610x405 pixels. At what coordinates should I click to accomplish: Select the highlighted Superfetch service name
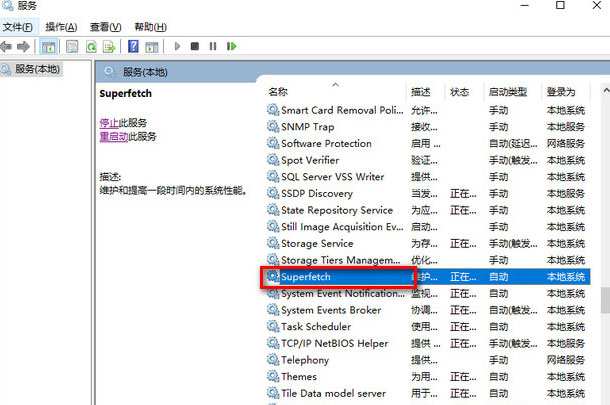305,277
